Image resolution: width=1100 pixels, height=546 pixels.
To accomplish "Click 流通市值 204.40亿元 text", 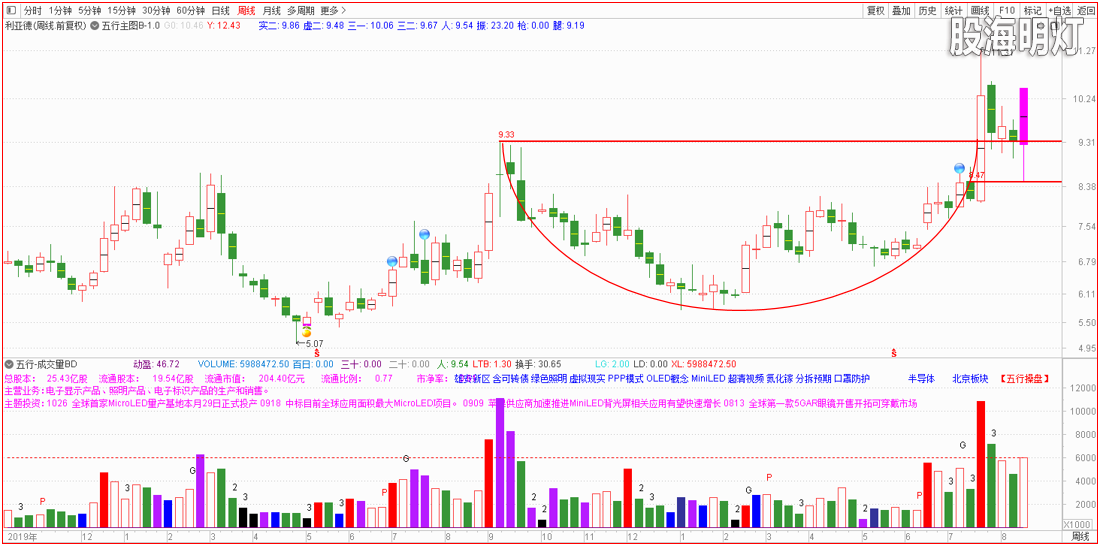I will (x=255, y=379).
